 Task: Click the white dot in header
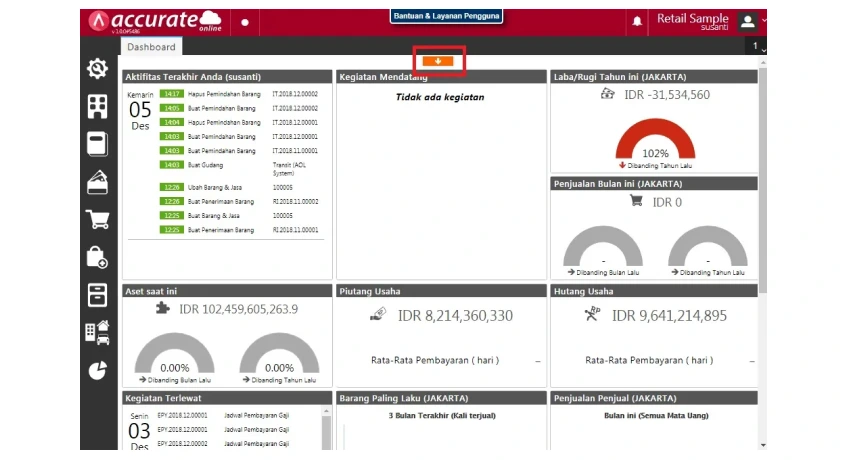point(245,23)
